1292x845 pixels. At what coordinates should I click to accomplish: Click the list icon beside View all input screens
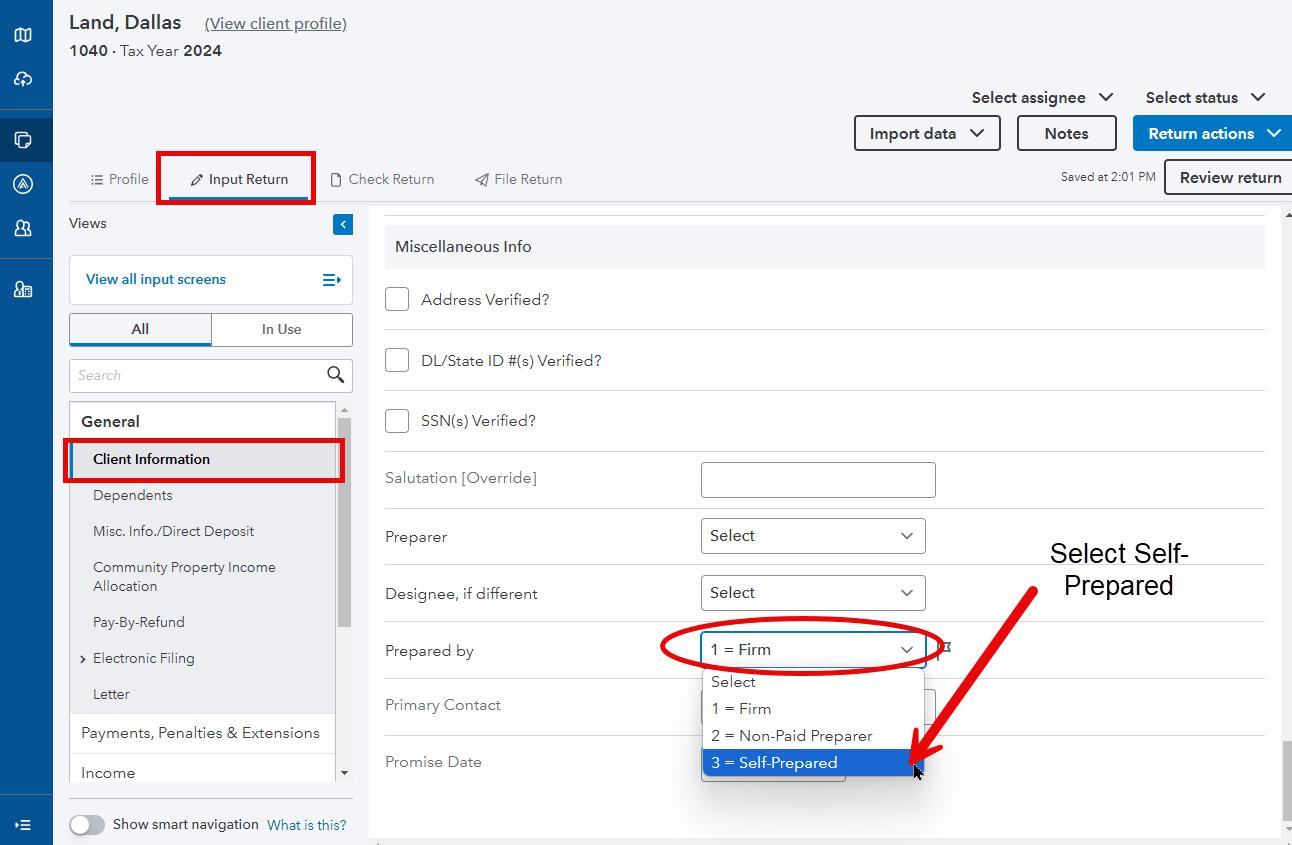tap(332, 280)
